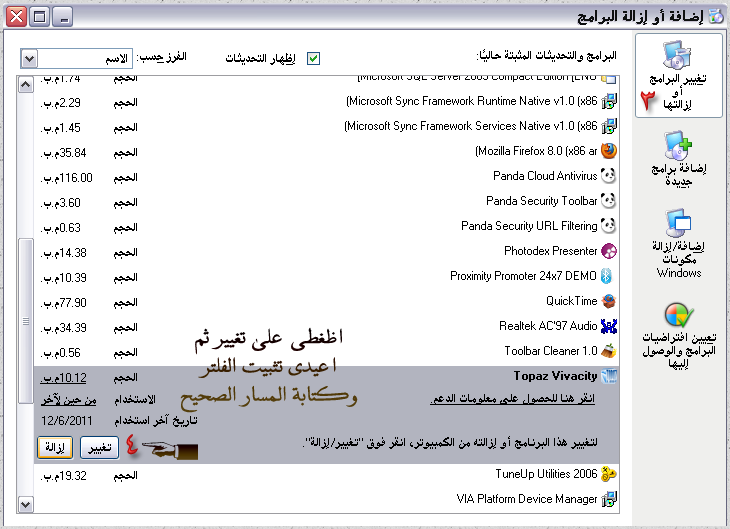730x529 pixels.
Task: Open Add/Remove Windows Components sidebar tab
Action: point(678,244)
